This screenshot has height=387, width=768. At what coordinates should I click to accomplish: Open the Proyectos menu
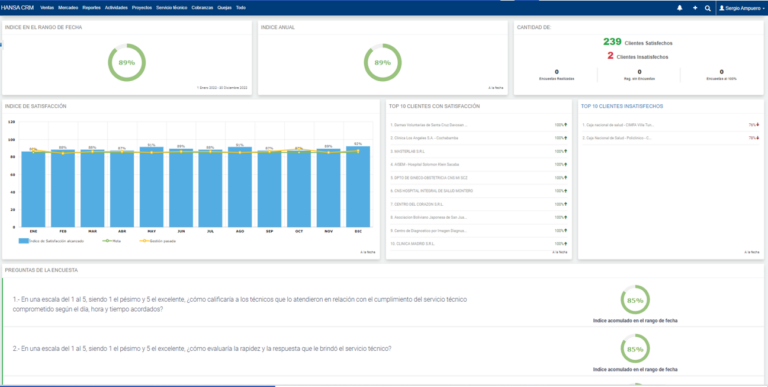(142, 8)
